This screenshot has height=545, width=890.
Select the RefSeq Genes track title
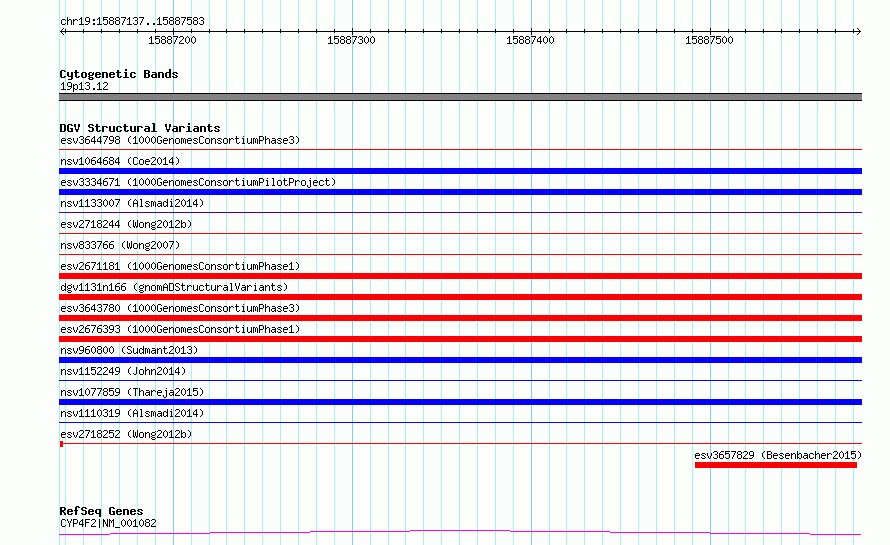(x=101, y=511)
